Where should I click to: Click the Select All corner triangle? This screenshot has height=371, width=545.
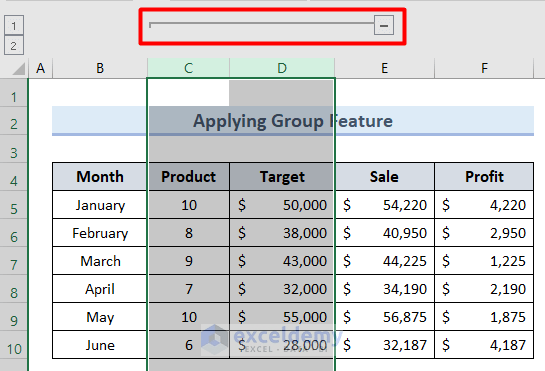(19, 68)
